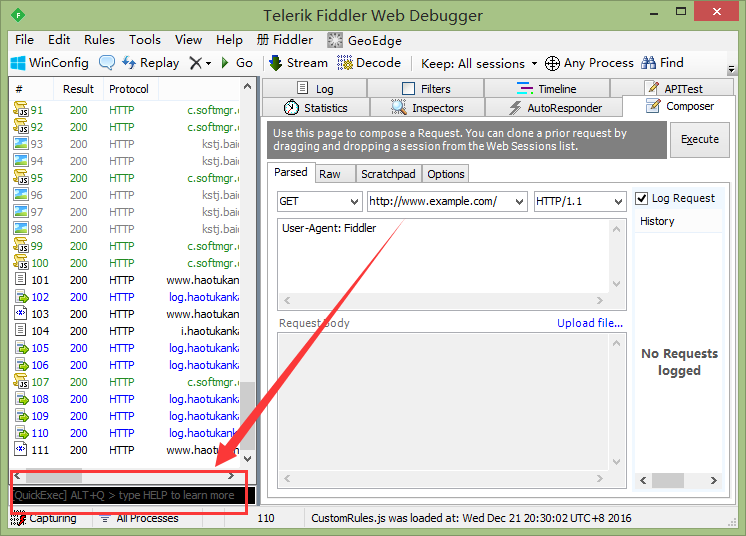
Task: Open the Tools menu
Action: [x=145, y=40]
